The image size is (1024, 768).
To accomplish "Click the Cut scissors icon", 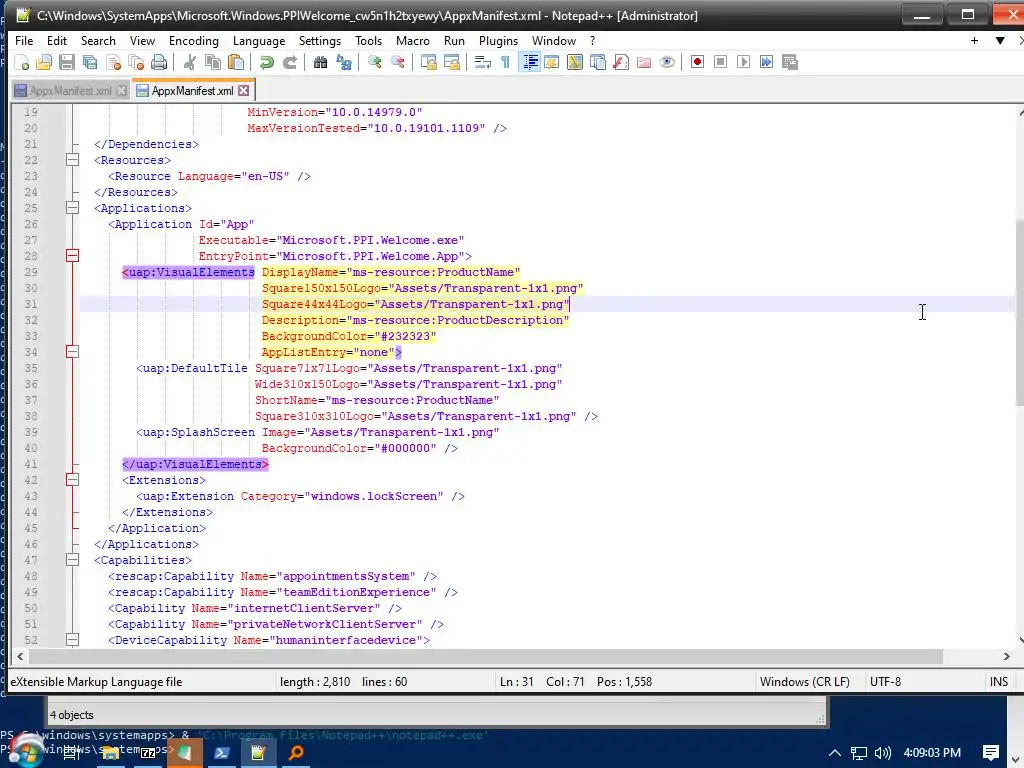I will click(x=190, y=62).
